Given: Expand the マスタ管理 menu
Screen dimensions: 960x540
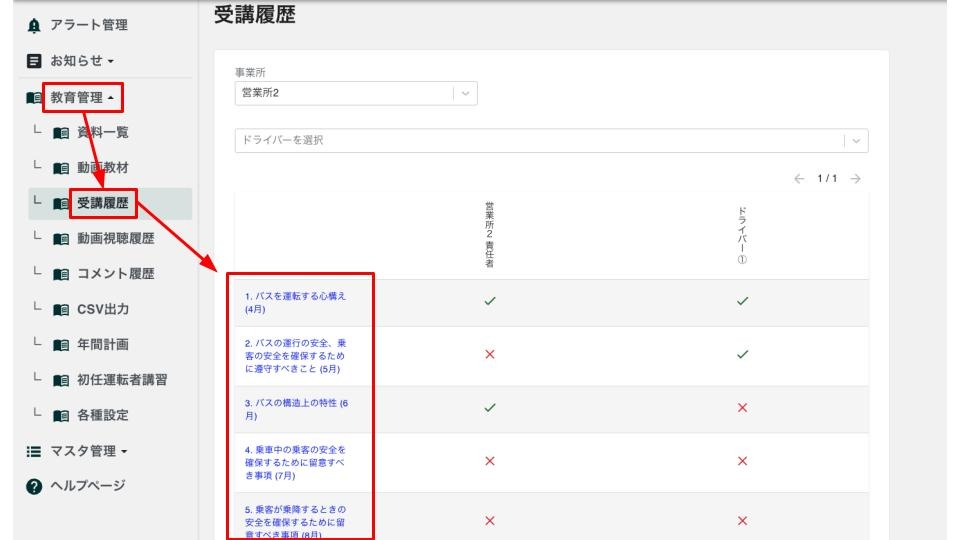Looking at the screenshot, I should tap(90, 451).
